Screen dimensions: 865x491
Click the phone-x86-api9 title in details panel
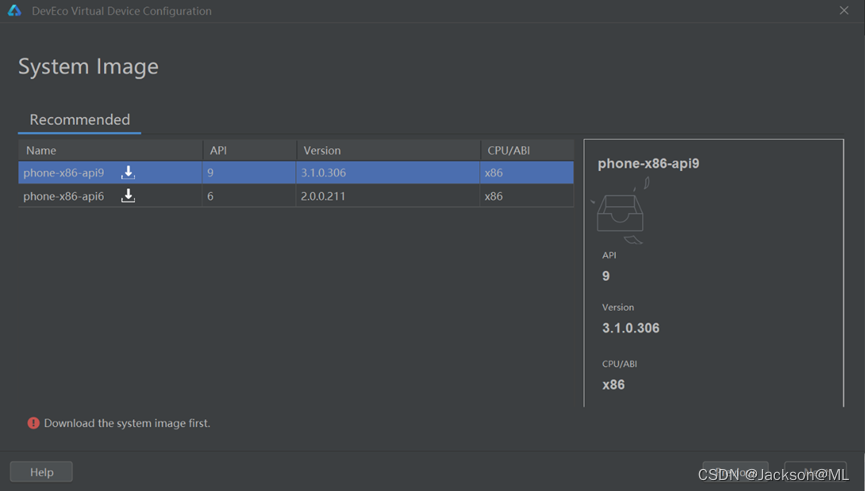click(648, 164)
